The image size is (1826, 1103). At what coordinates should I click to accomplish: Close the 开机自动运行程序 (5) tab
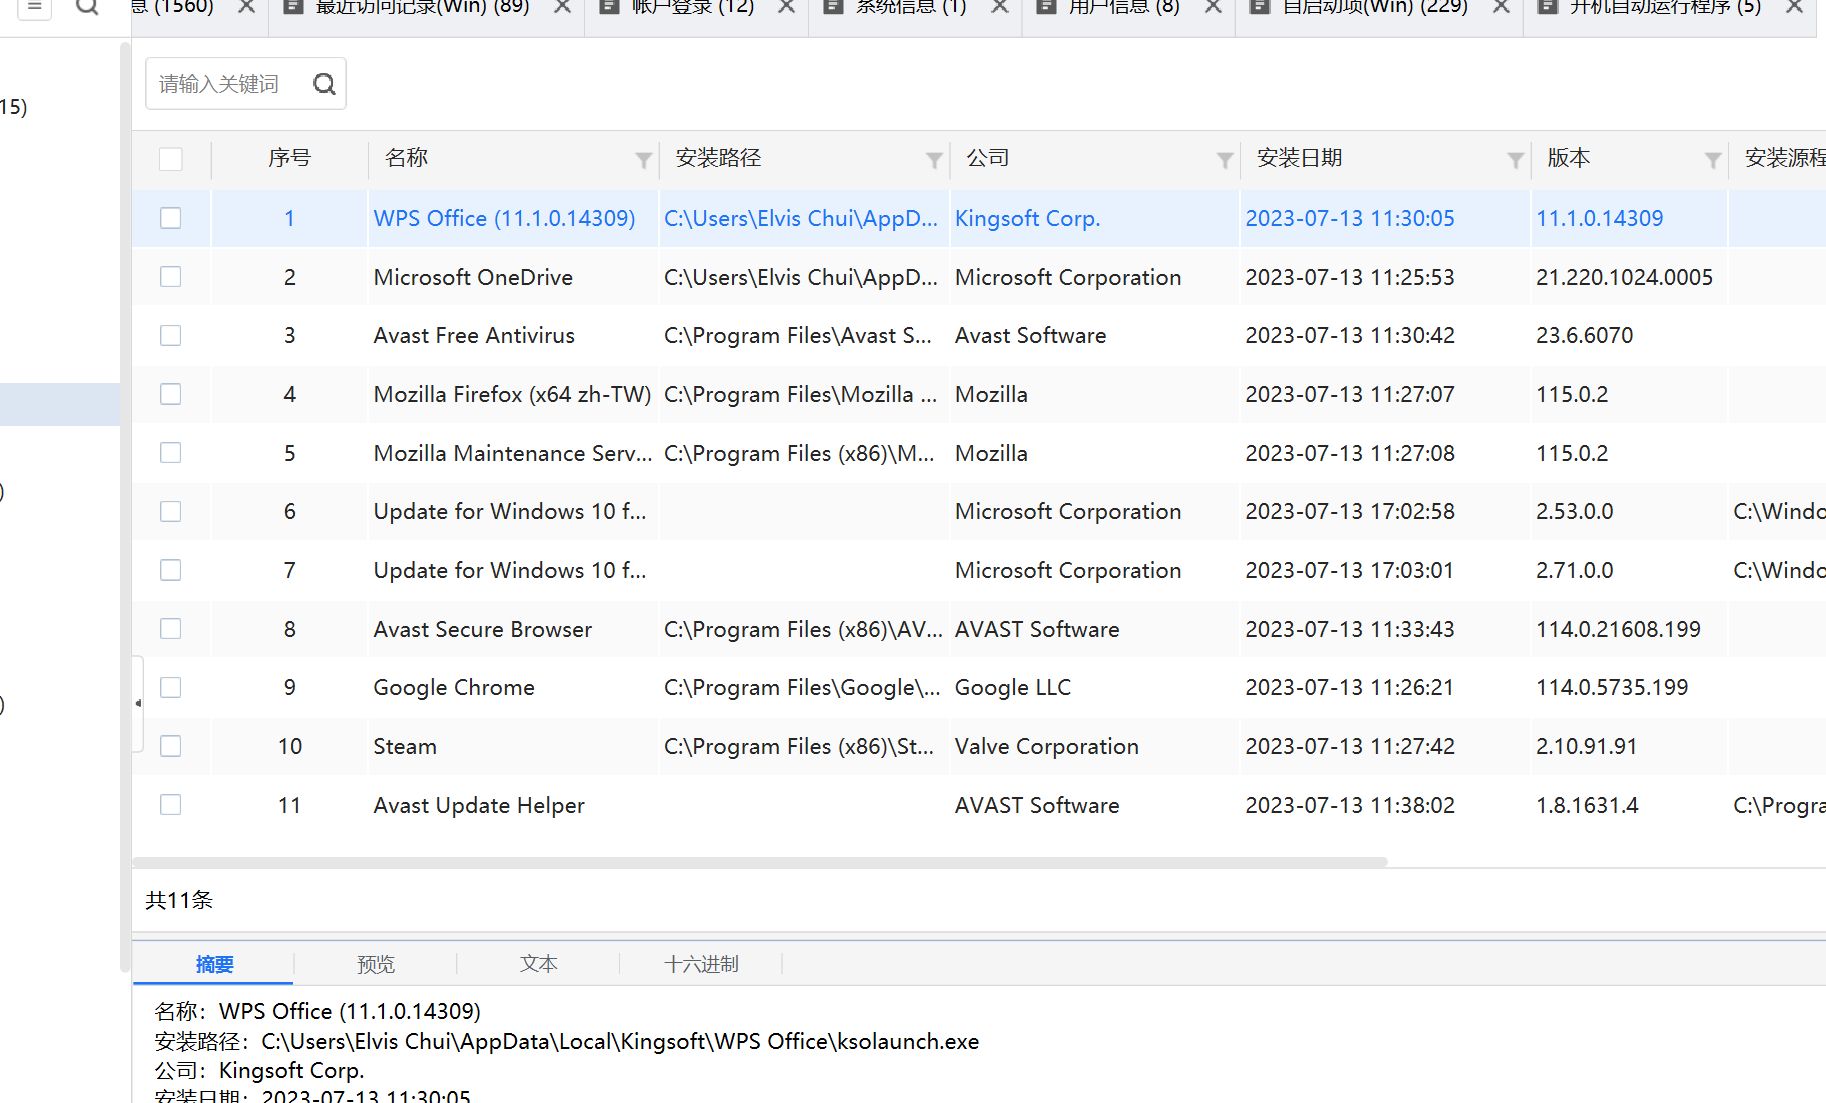(1795, 7)
